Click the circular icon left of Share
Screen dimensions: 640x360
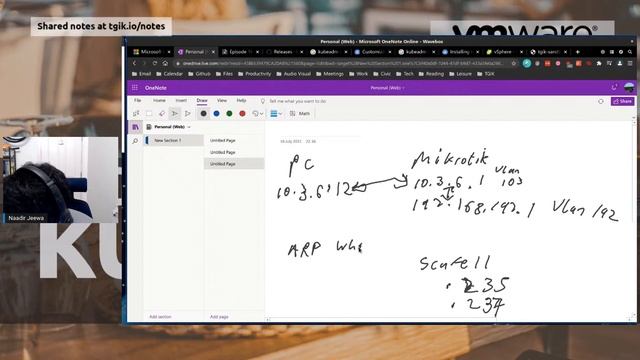[x=601, y=101]
